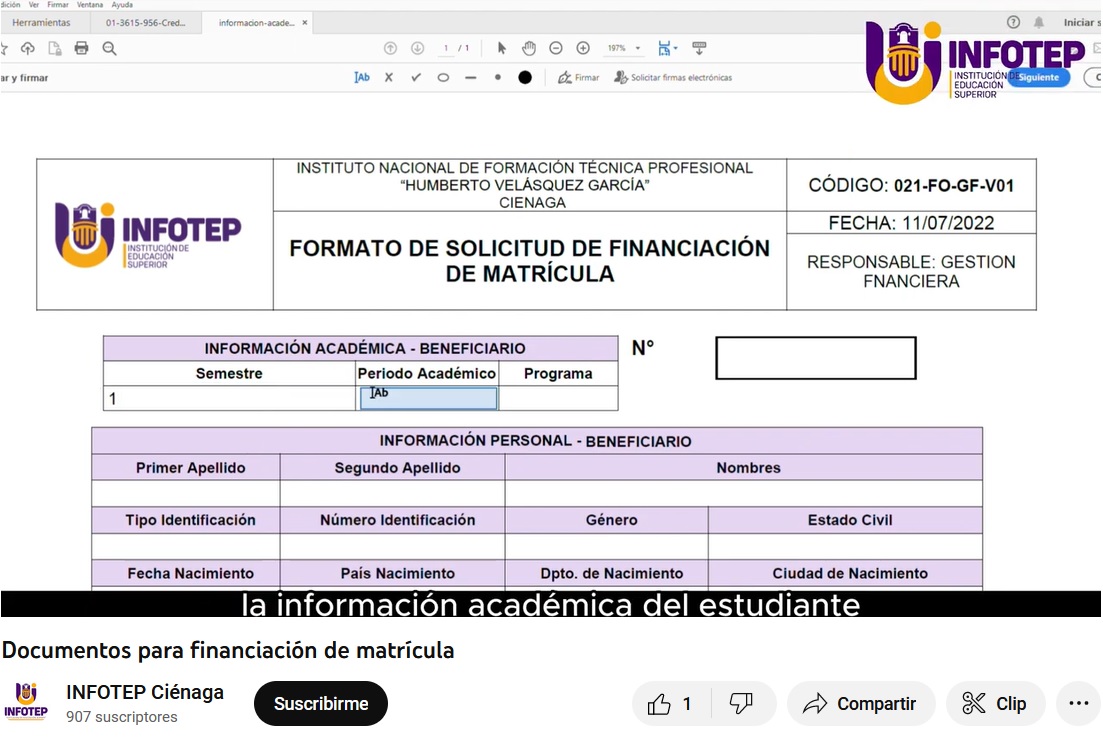
Task: Upload the file with the cloud icon
Action: click(x=27, y=48)
